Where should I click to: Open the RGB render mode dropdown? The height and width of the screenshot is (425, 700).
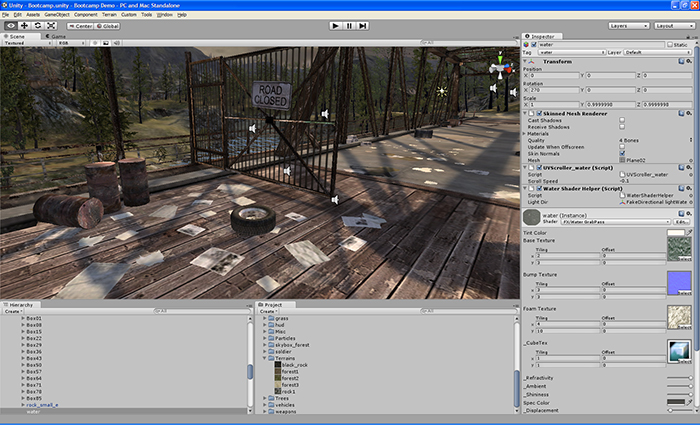tap(71, 43)
